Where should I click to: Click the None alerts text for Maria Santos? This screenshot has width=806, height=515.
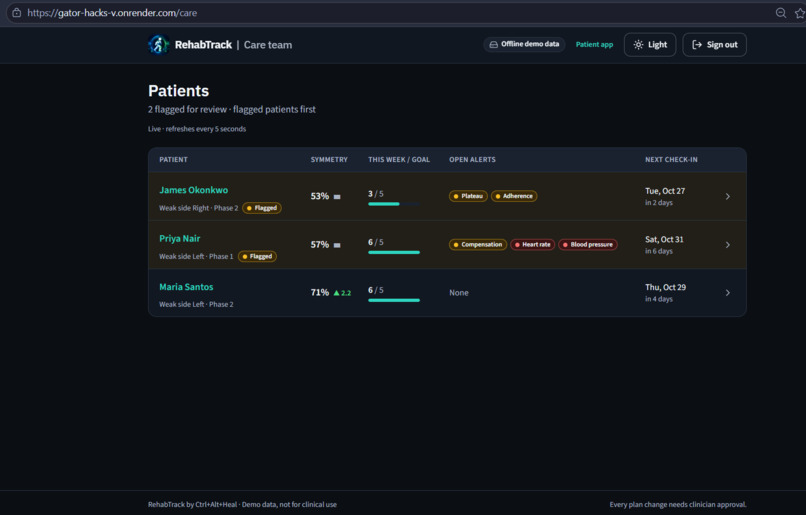[459, 292]
